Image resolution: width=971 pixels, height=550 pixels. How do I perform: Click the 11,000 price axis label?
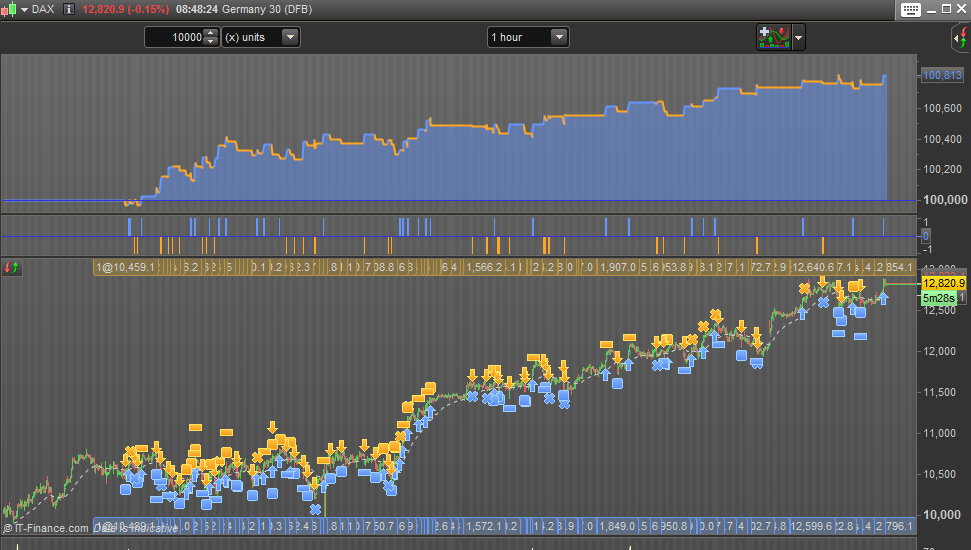(x=941, y=433)
